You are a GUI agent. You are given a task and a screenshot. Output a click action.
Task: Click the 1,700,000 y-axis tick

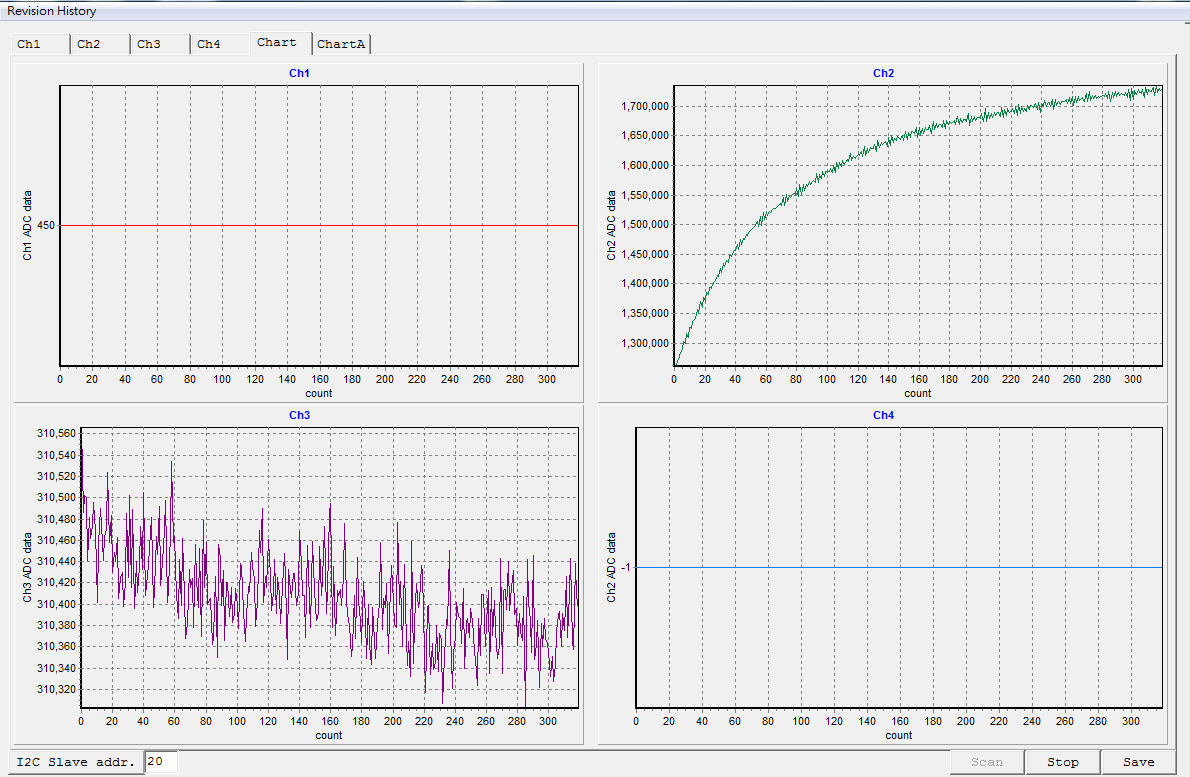(645, 106)
